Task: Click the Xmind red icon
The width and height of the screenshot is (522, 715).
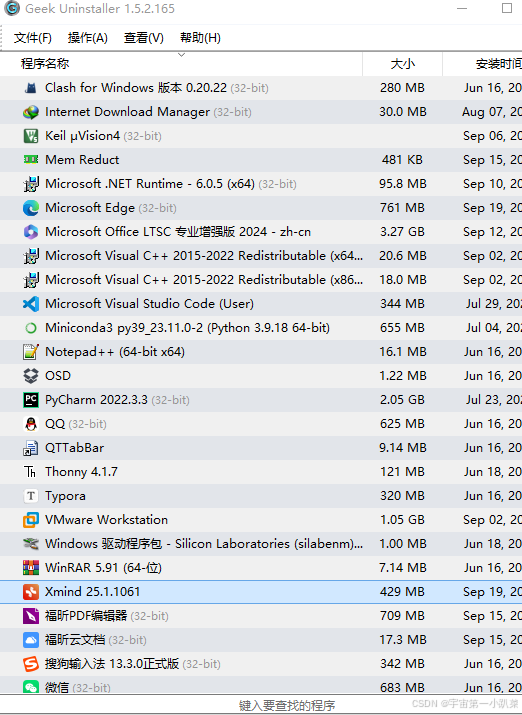Action: pyautogui.click(x=31, y=592)
